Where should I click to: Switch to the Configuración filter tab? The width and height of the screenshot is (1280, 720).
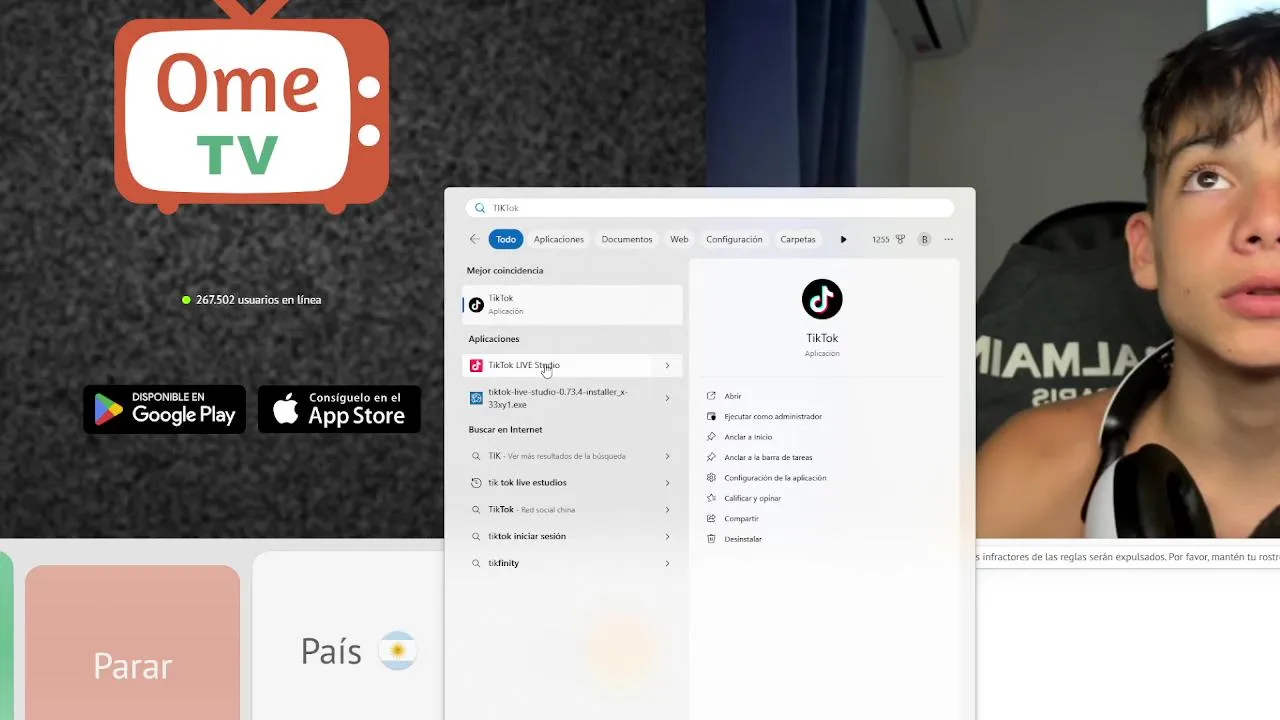pyautogui.click(x=734, y=239)
